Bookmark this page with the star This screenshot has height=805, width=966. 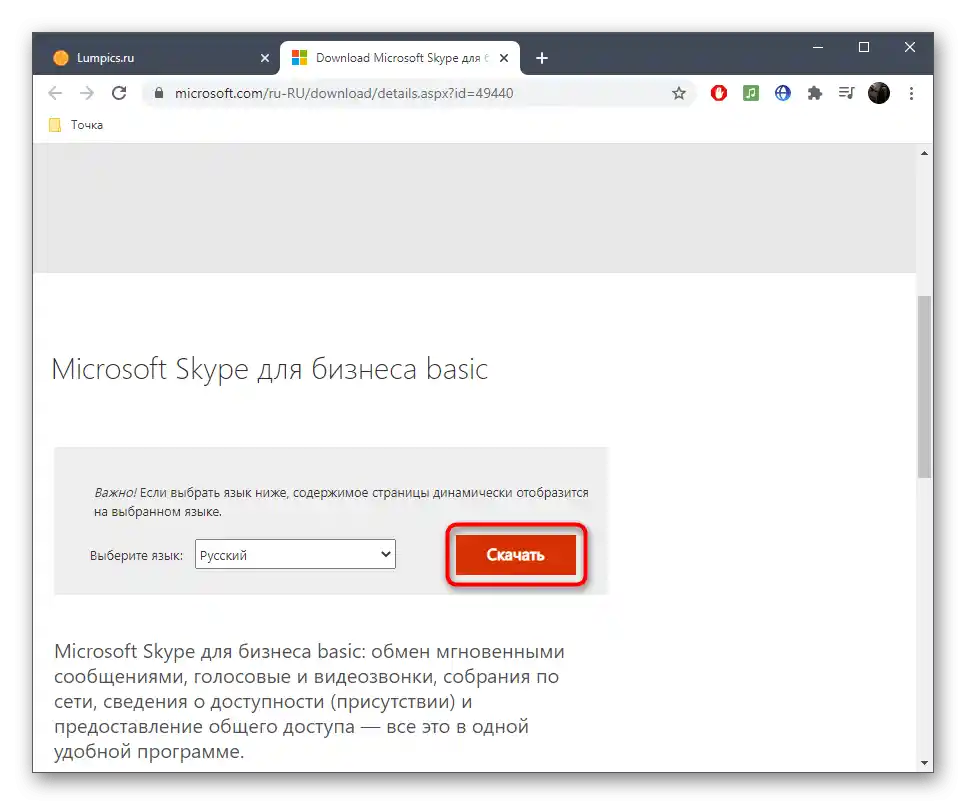[x=678, y=93]
